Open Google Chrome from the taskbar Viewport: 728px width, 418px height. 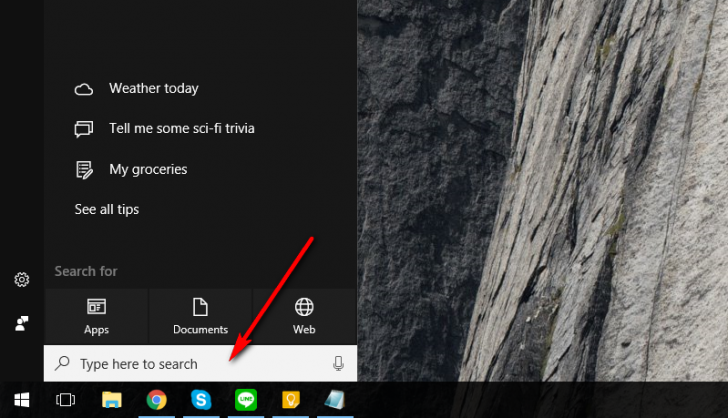click(x=156, y=400)
